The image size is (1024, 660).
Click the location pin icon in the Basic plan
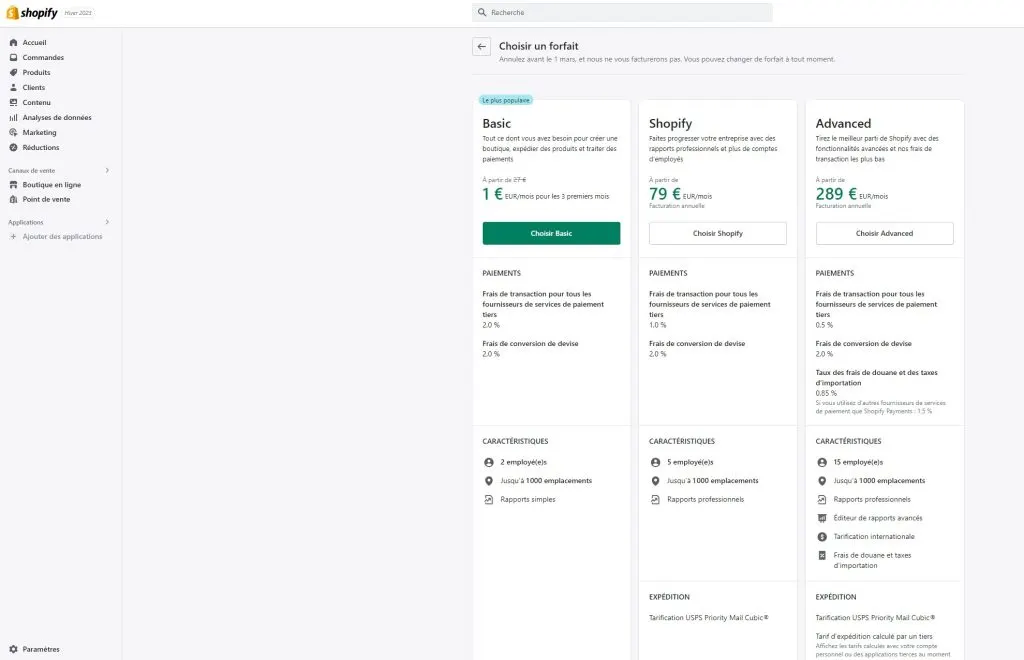coord(488,480)
